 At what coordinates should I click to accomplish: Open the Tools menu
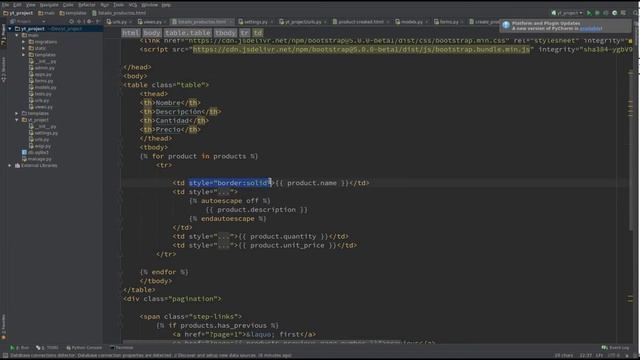(118, 5)
